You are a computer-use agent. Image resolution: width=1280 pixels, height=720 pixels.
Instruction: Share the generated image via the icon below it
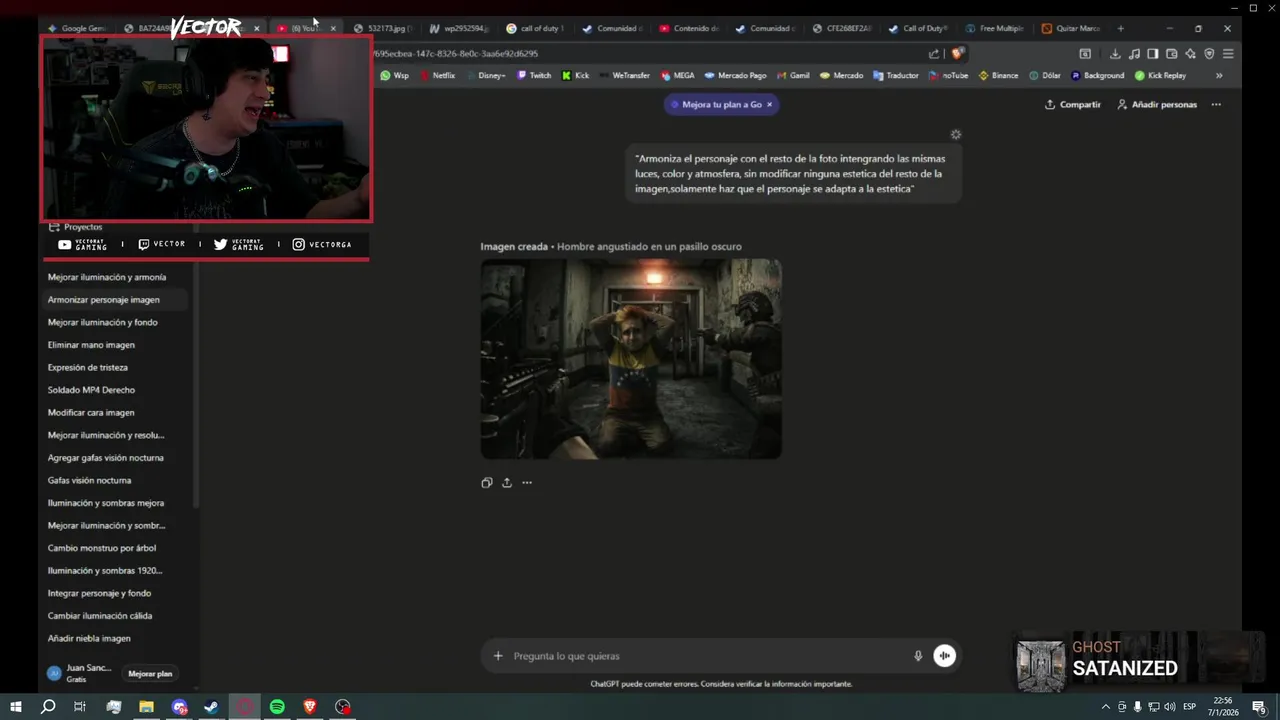507,483
